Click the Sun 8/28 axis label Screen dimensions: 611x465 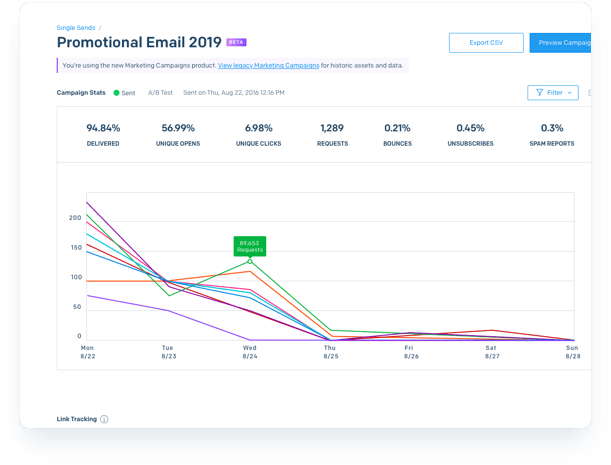pyautogui.click(x=573, y=352)
